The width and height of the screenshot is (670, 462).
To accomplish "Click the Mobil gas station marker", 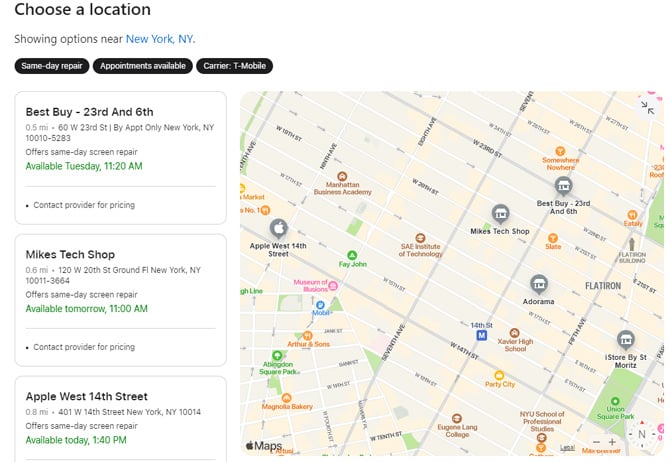I will (320, 305).
